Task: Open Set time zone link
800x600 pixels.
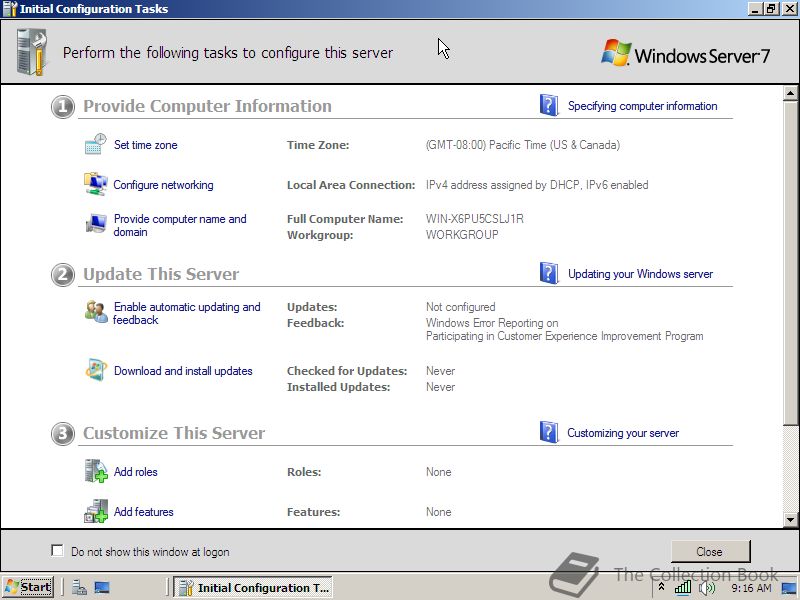Action: coord(145,145)
